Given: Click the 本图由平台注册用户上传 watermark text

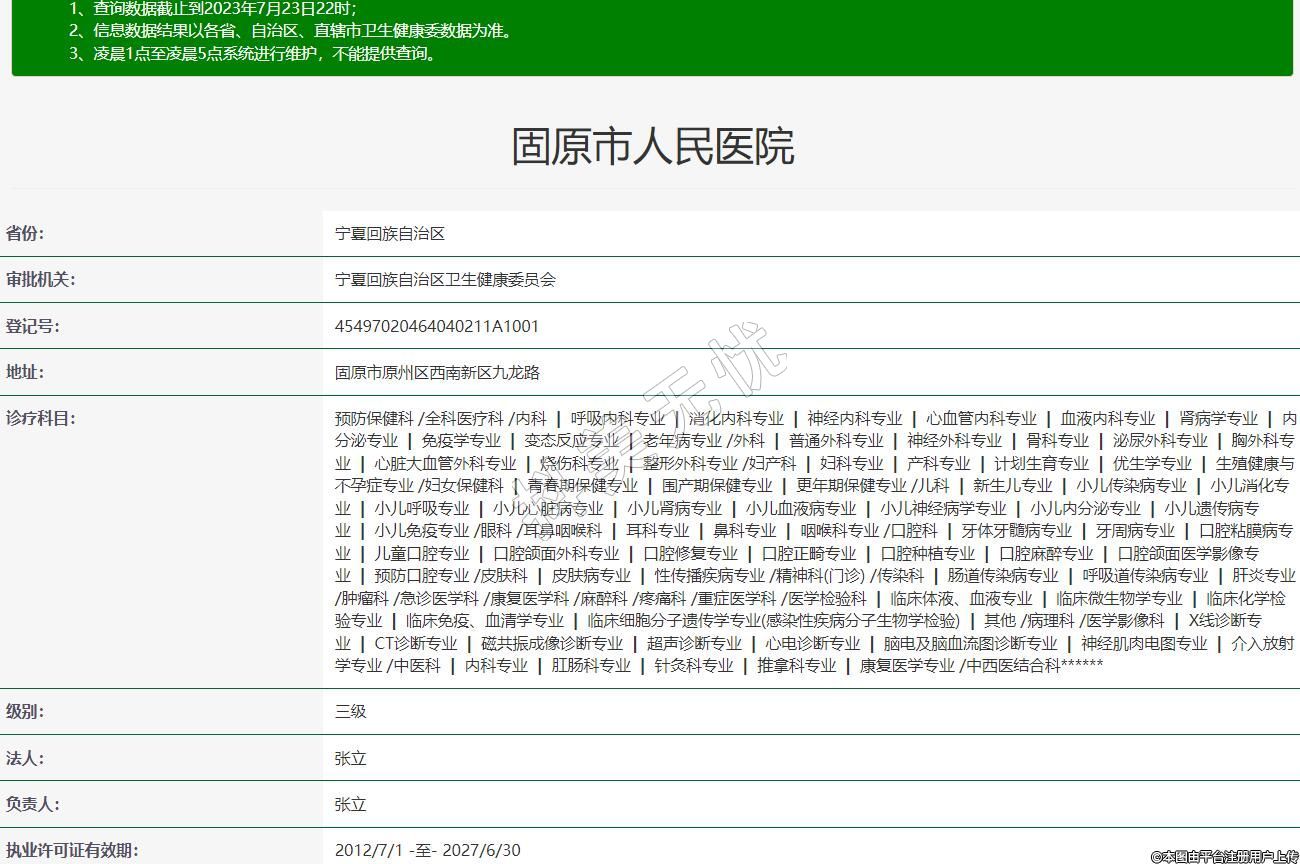Looking at the screenshot, I should [x=1224, y=856].
